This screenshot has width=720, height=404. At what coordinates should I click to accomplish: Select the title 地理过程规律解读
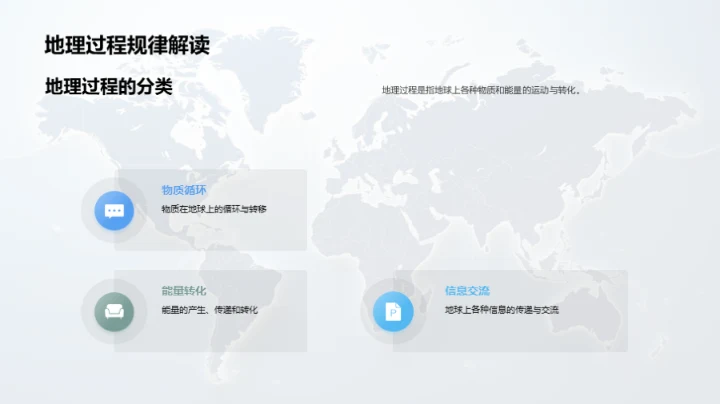(x=127, y=45)
